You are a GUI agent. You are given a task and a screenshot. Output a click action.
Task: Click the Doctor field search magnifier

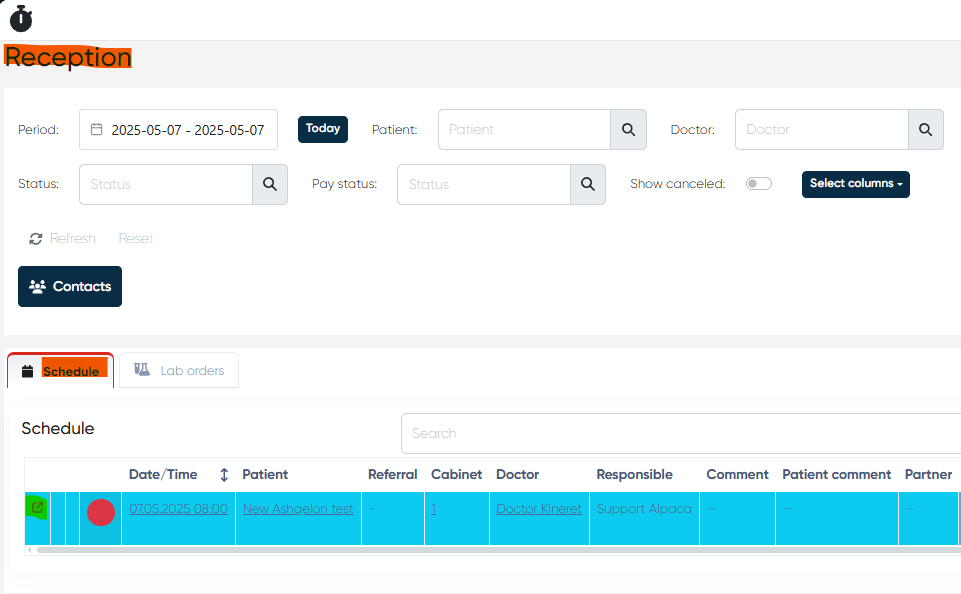point(925,130)
